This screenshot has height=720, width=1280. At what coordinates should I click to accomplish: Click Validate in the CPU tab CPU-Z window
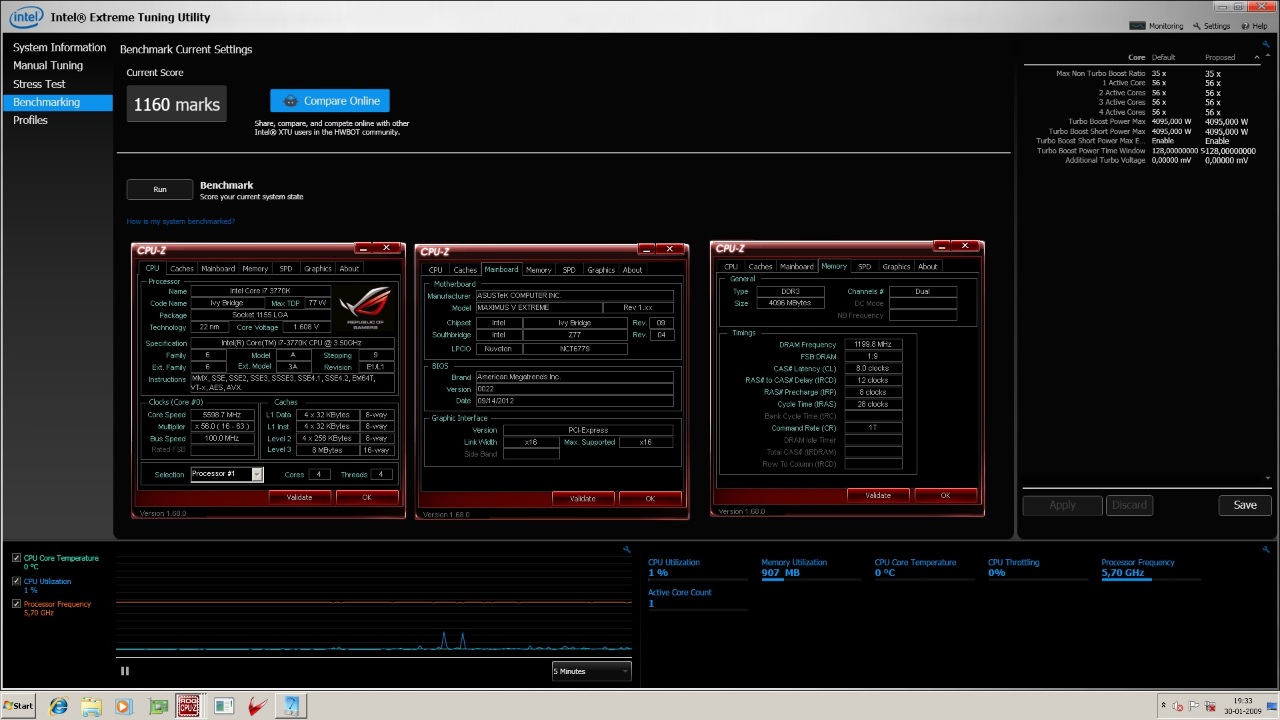(299, 497)
